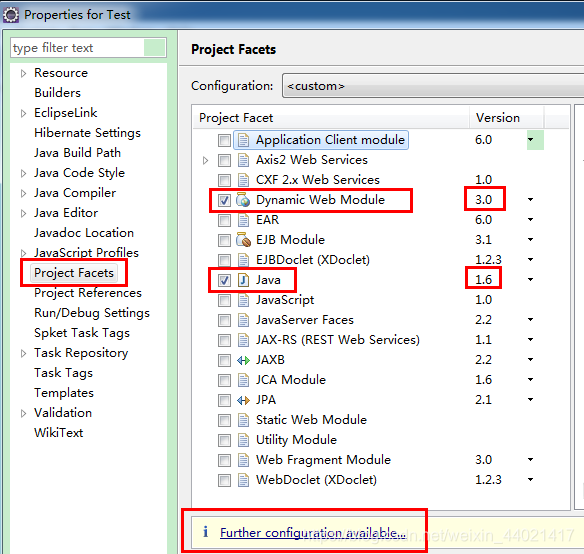This screenshot has height=554, width=584.
Task: Enable the Application Client module checkbox
Action: (224, 140)
